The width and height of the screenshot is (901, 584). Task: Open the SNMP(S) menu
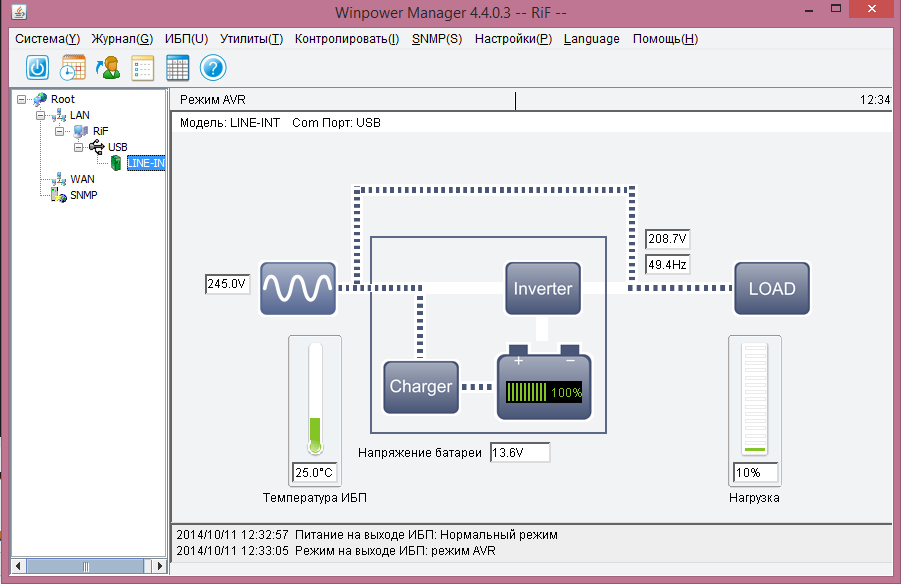click(x=437, y=39)
